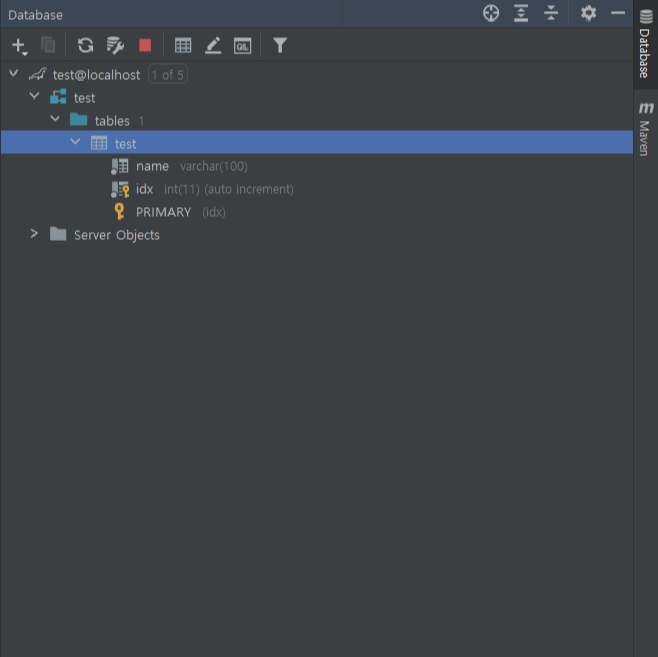The image size is (658, 657).
Task: Open the tool window settings gear
Action: pos(588,13)
